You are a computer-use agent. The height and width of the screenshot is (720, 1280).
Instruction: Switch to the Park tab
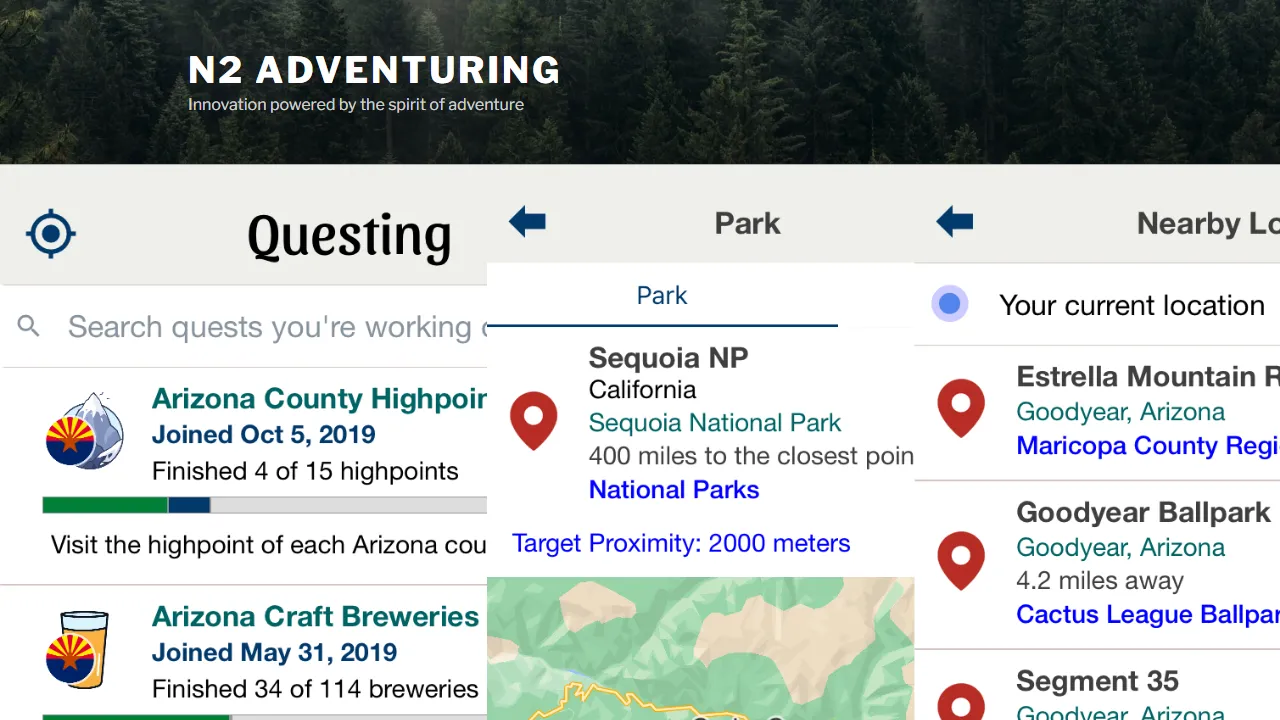click(x=662, y=295)
